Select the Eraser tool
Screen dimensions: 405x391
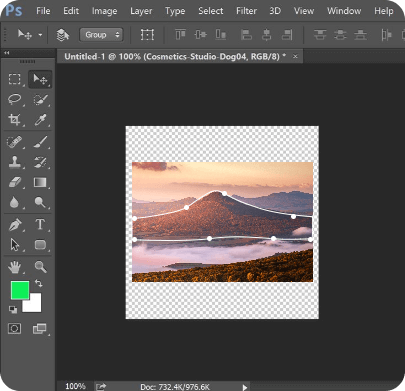14,182
